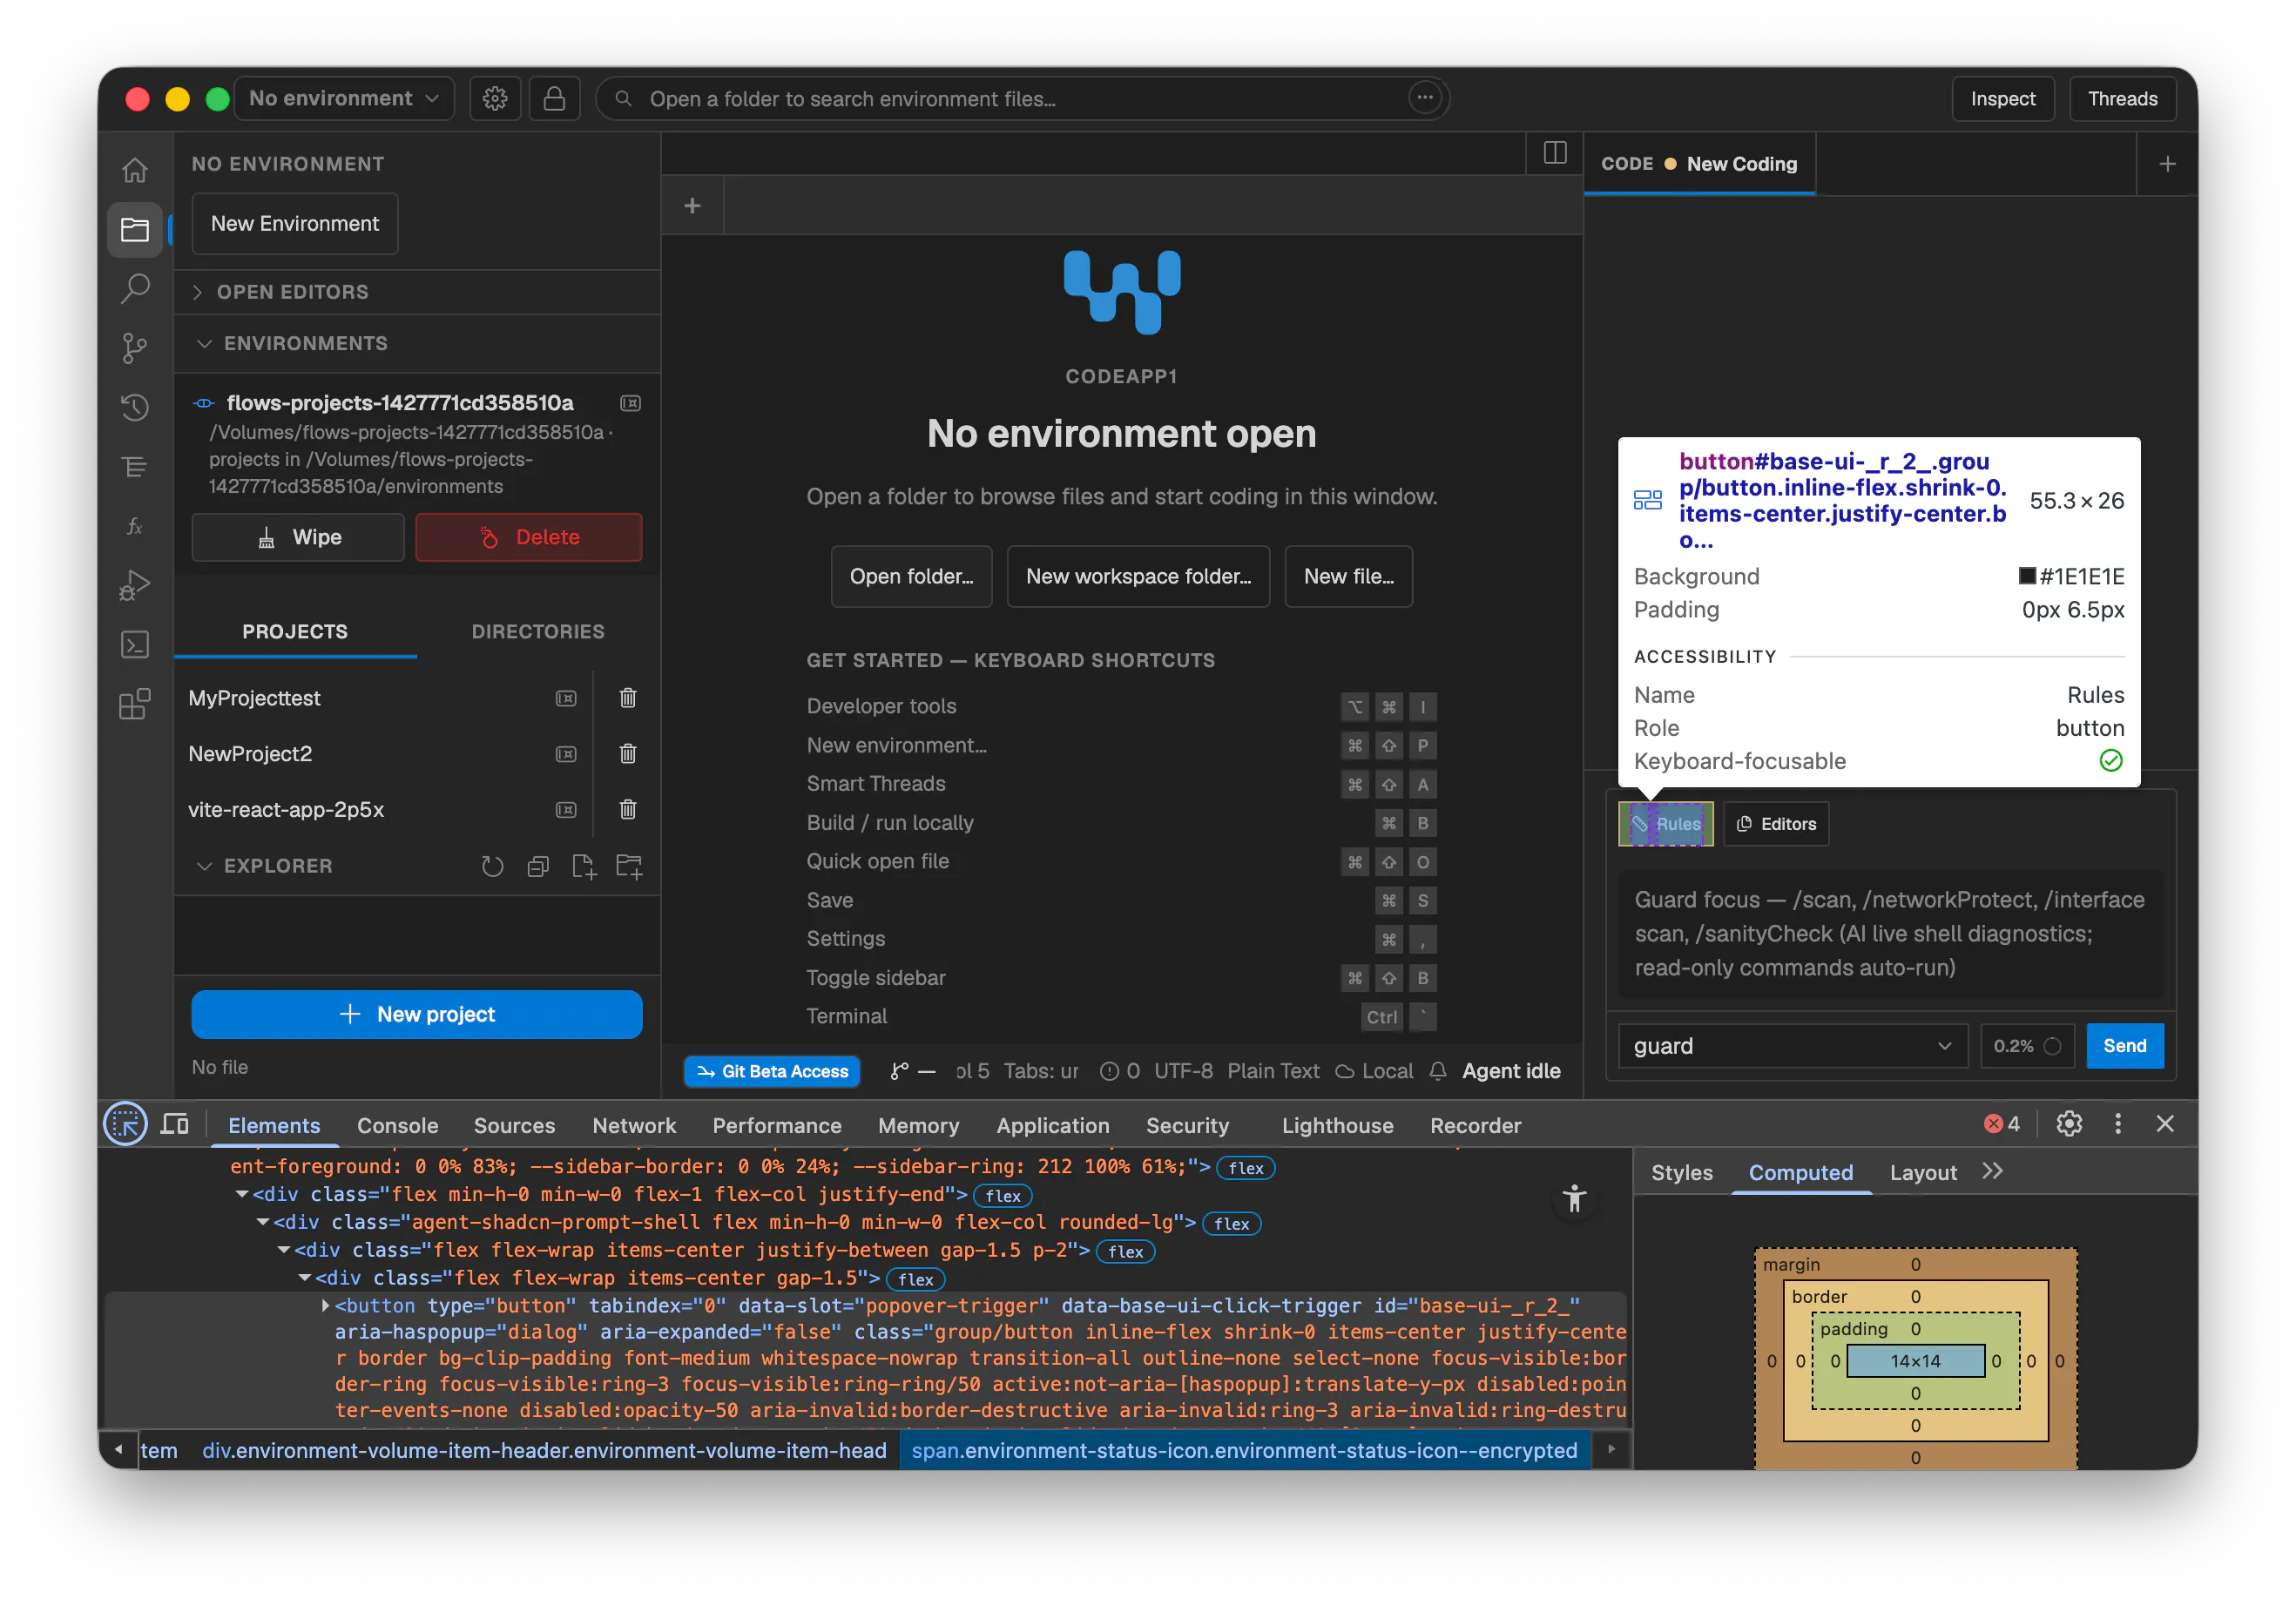2296x1599 pixels.
Task: Open the No environment dropdown
Action: [344, 98]
